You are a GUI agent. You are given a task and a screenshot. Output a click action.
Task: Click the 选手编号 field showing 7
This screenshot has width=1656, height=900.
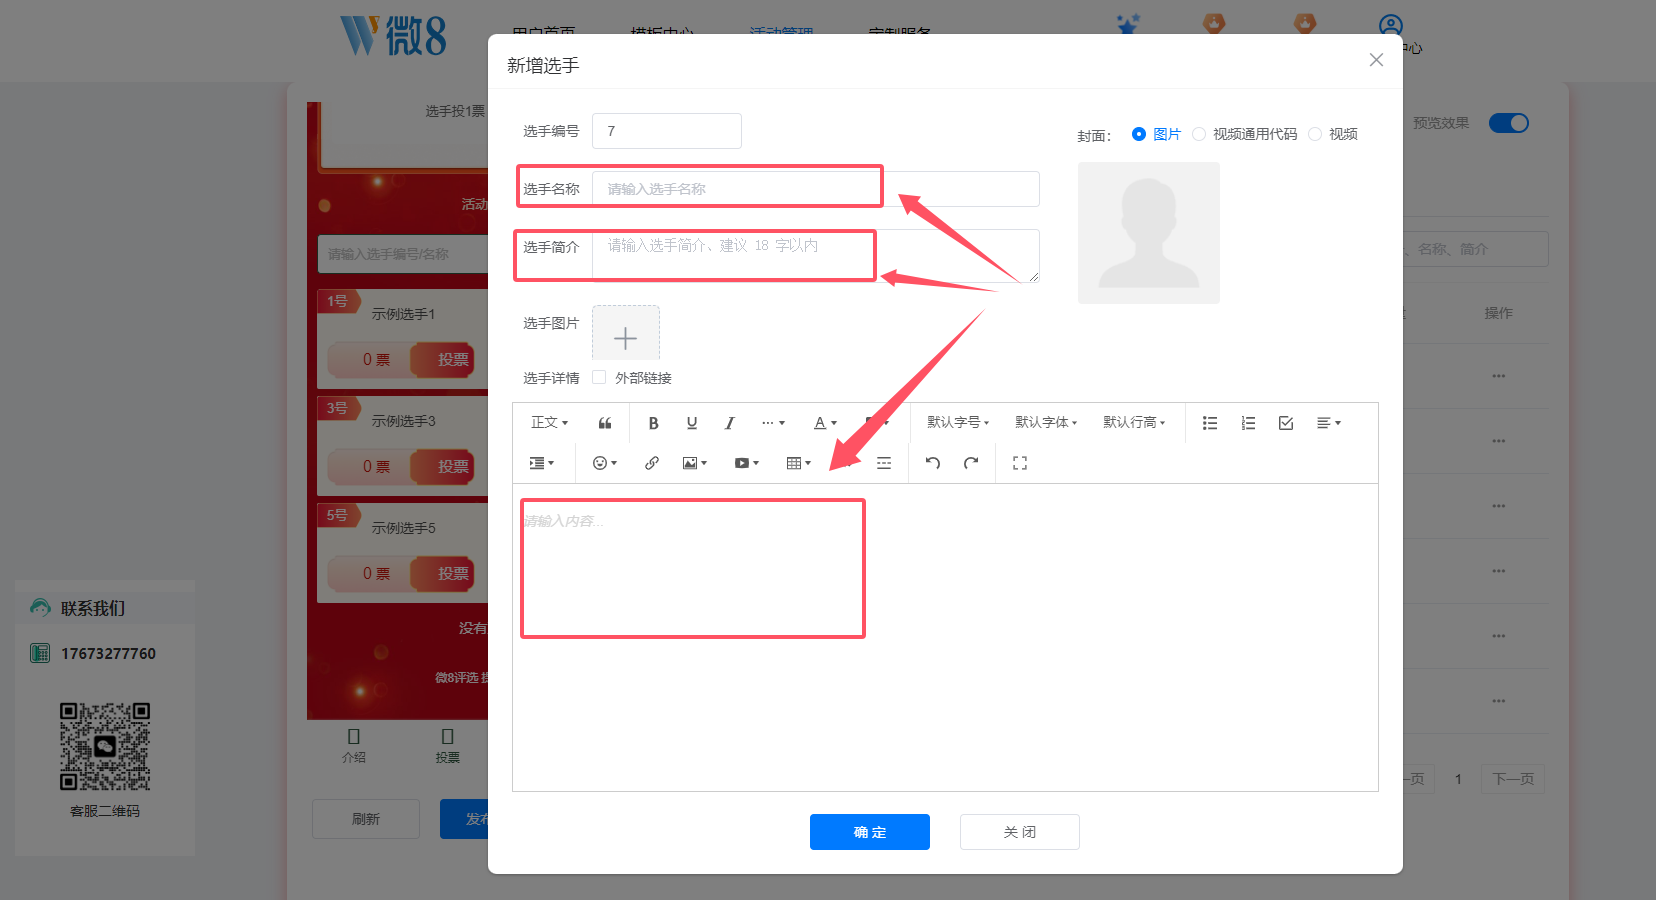(667, 131)
